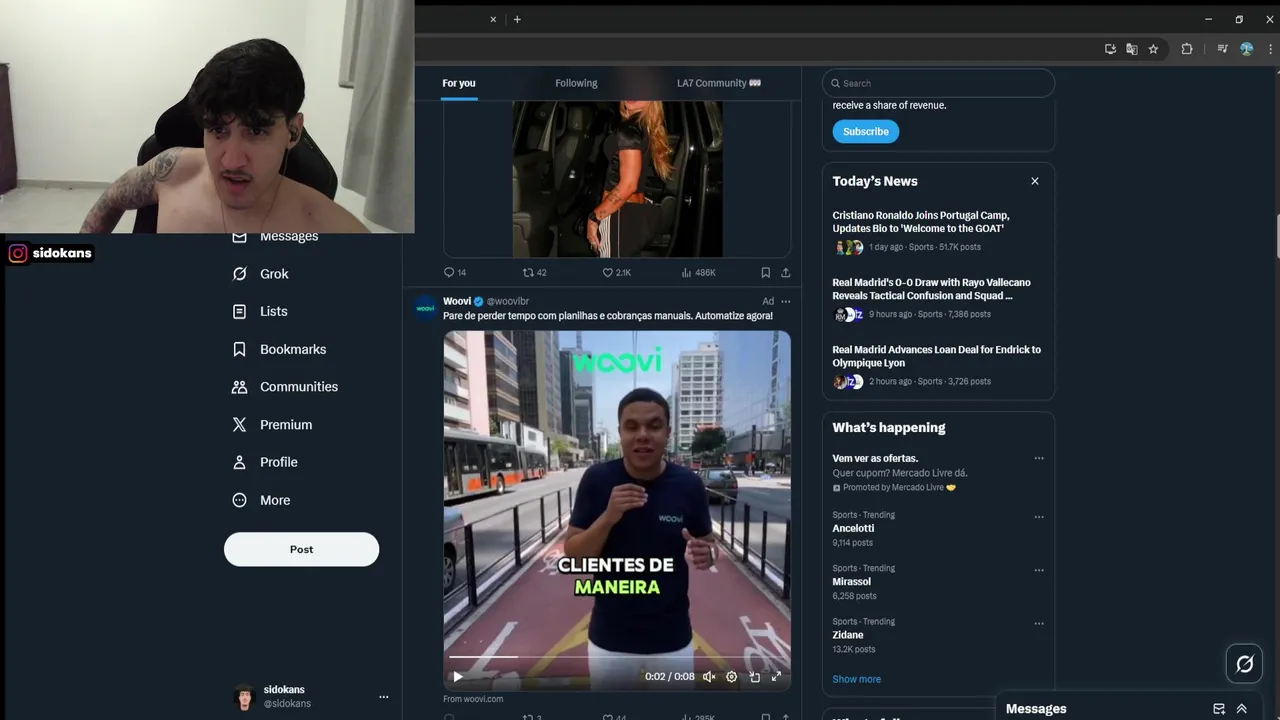Open more options for the Mirassol trend

tap(1039, 570)
